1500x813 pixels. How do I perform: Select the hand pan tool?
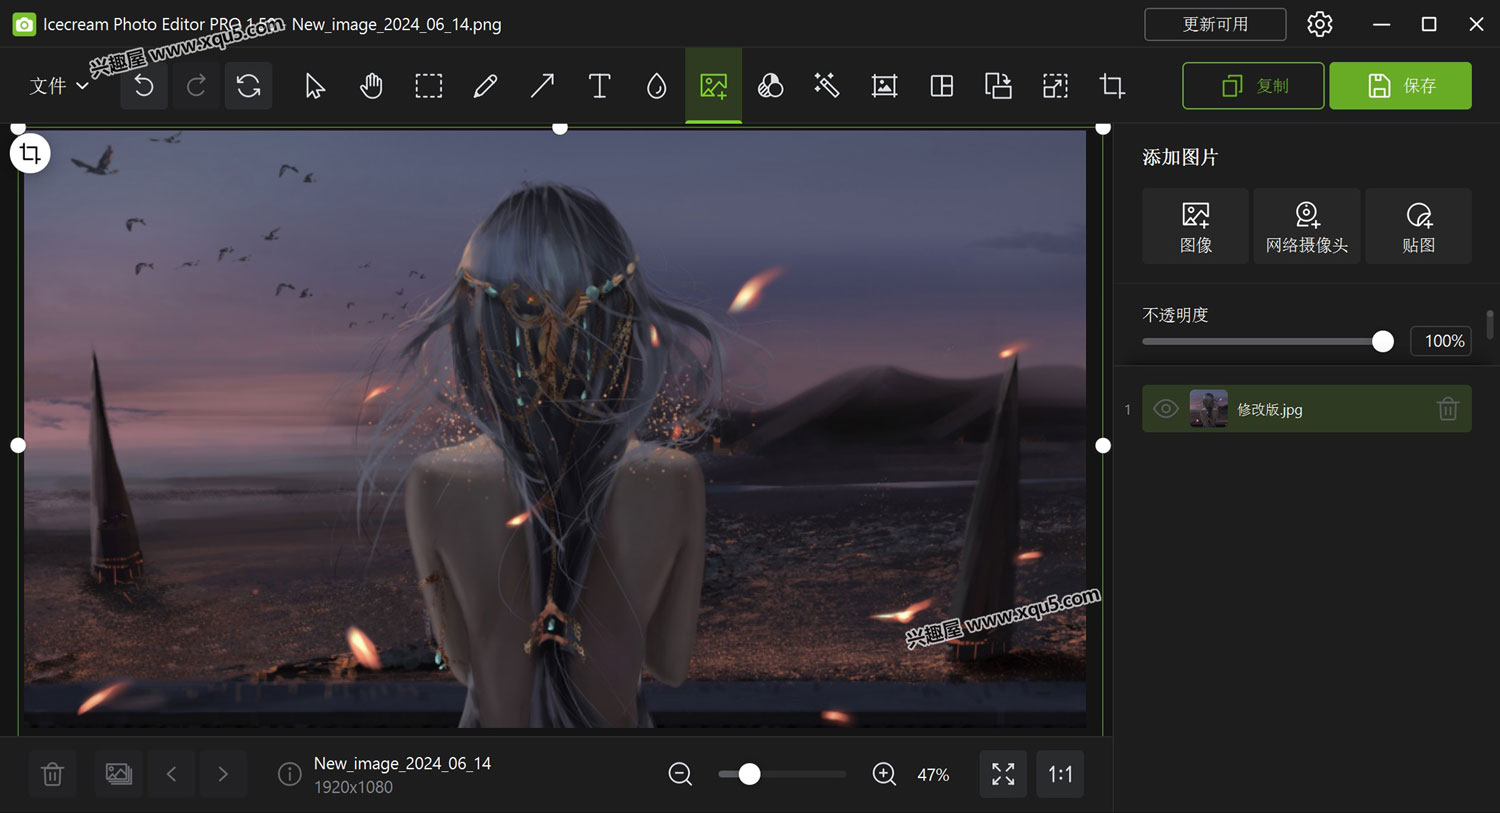coord(372,86)
